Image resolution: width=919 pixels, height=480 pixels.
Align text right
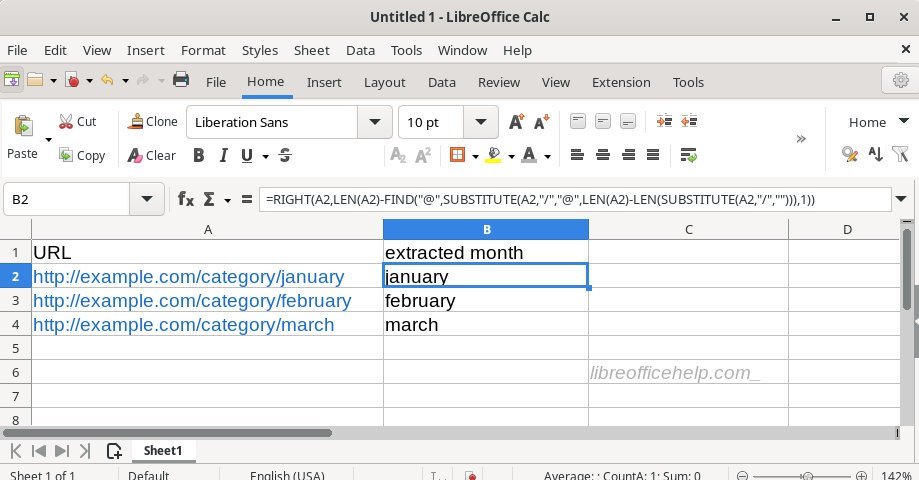pyautogui.click(x=628, y=155)
